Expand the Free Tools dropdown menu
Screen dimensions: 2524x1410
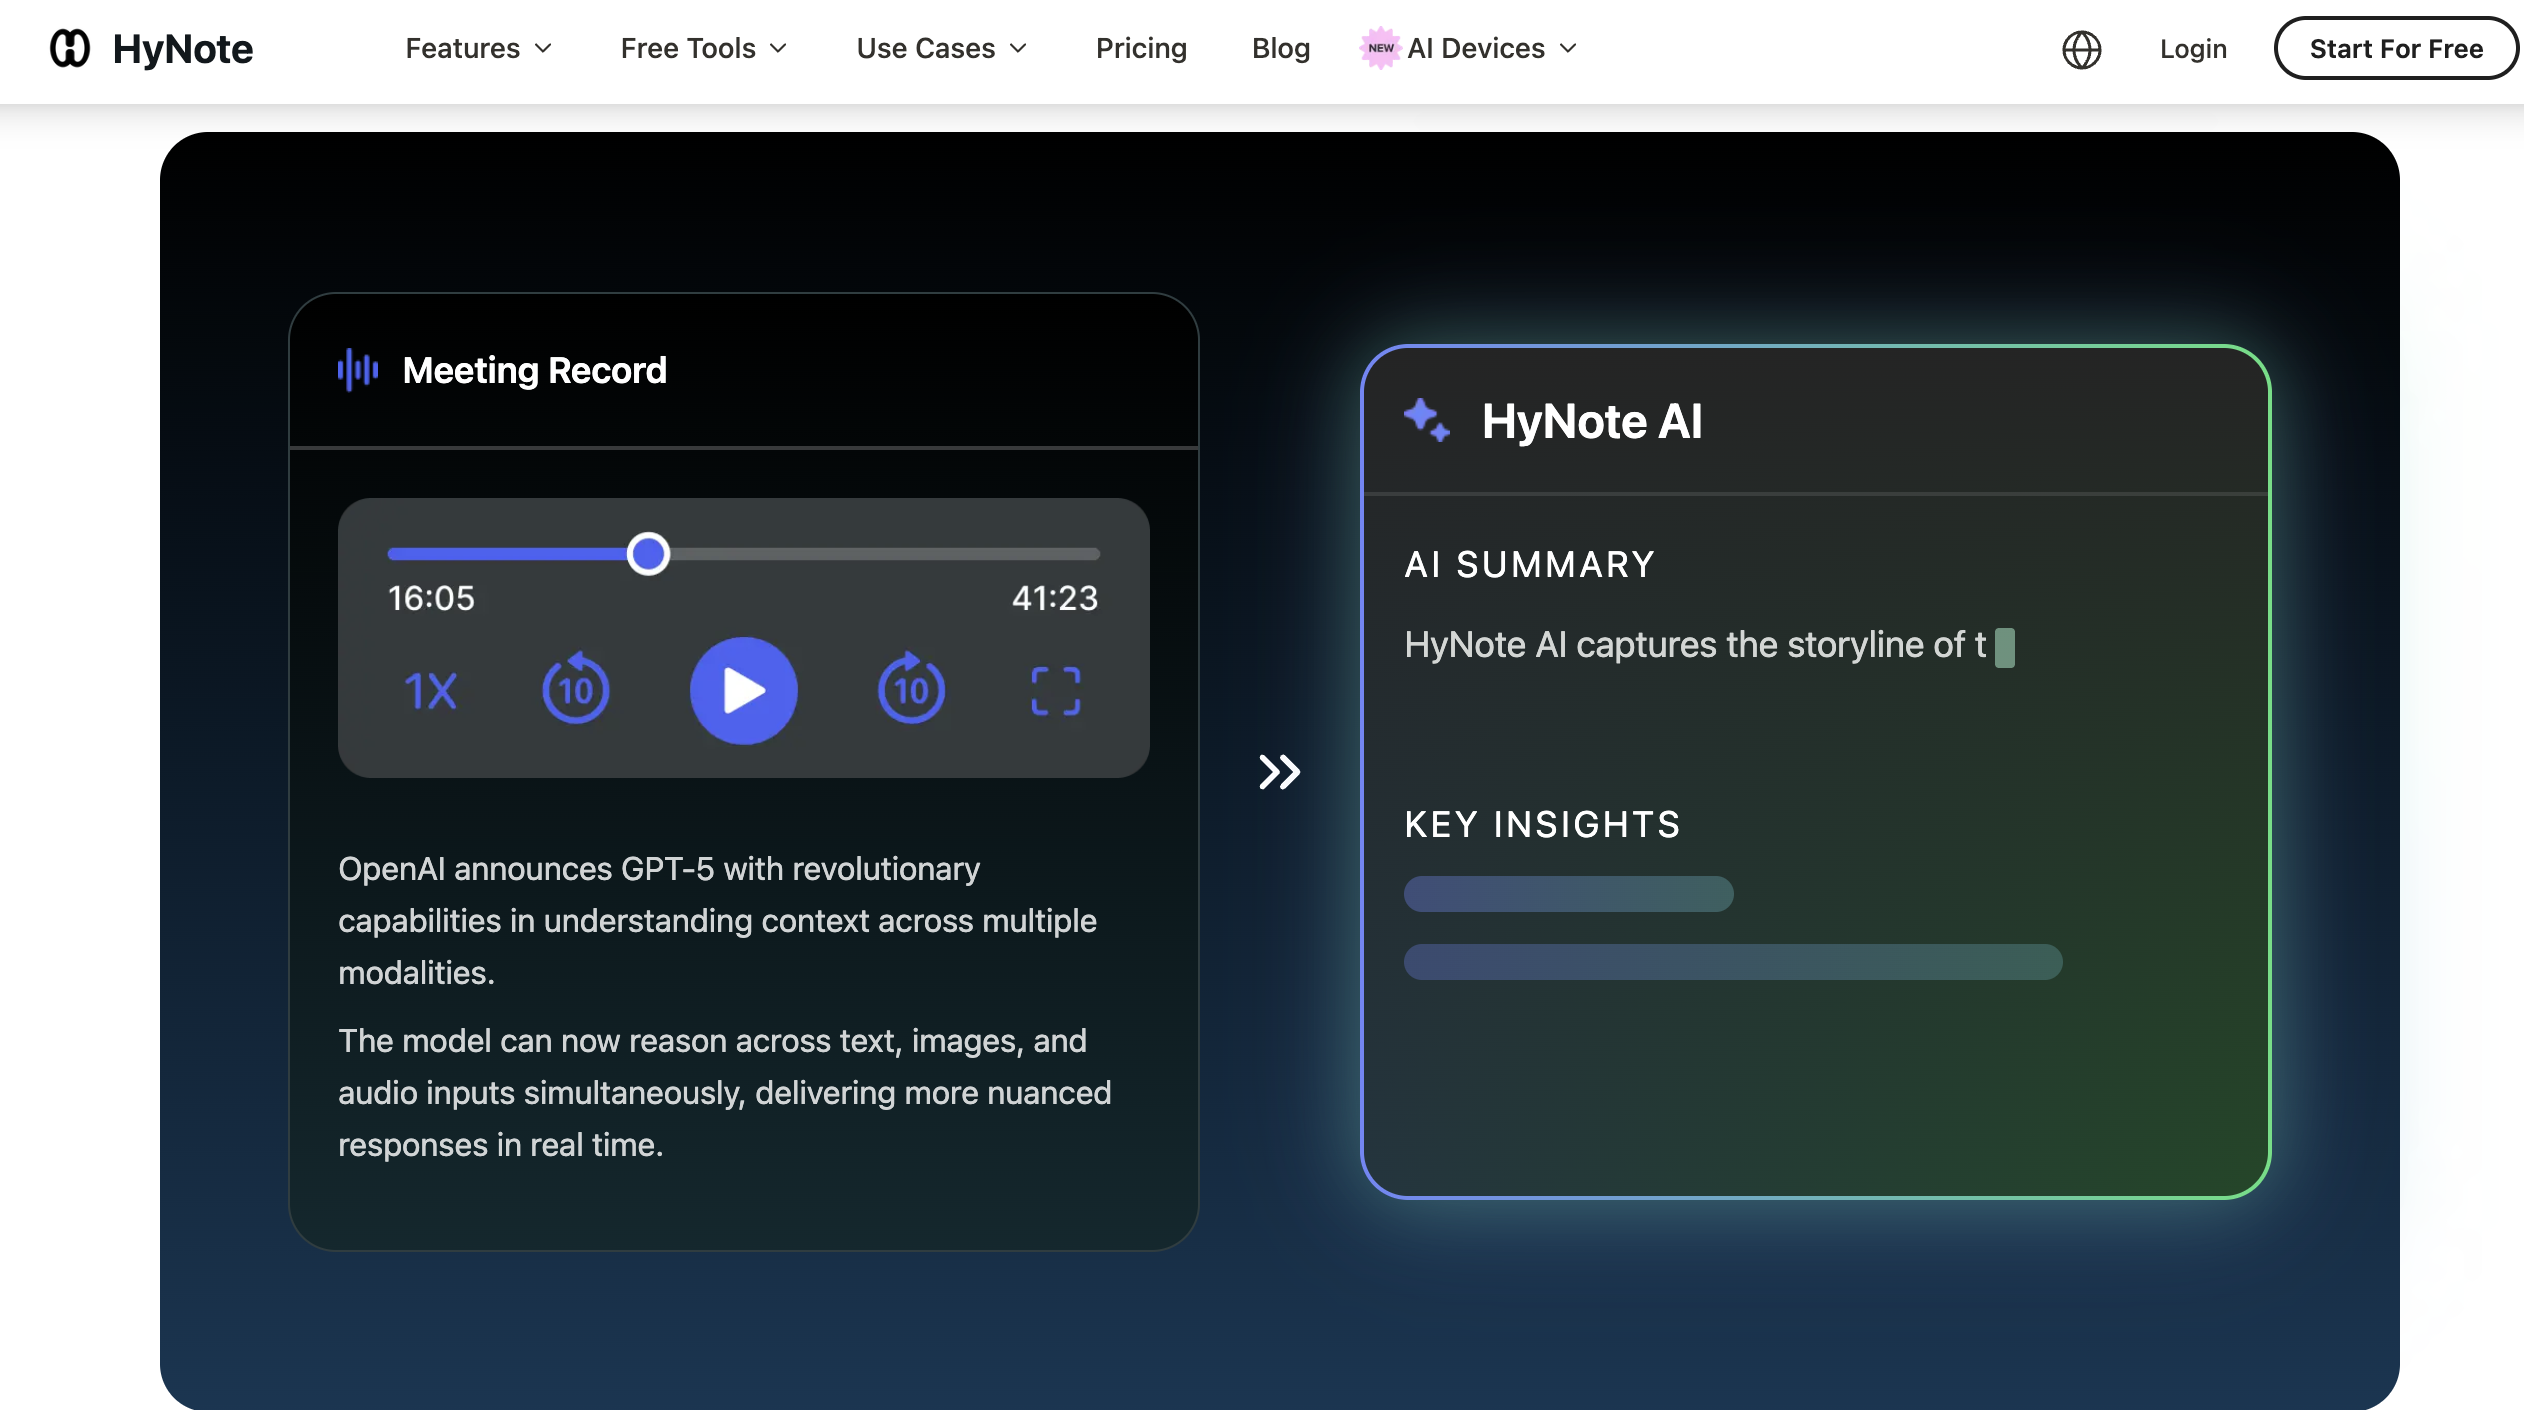tap(704, 48)
